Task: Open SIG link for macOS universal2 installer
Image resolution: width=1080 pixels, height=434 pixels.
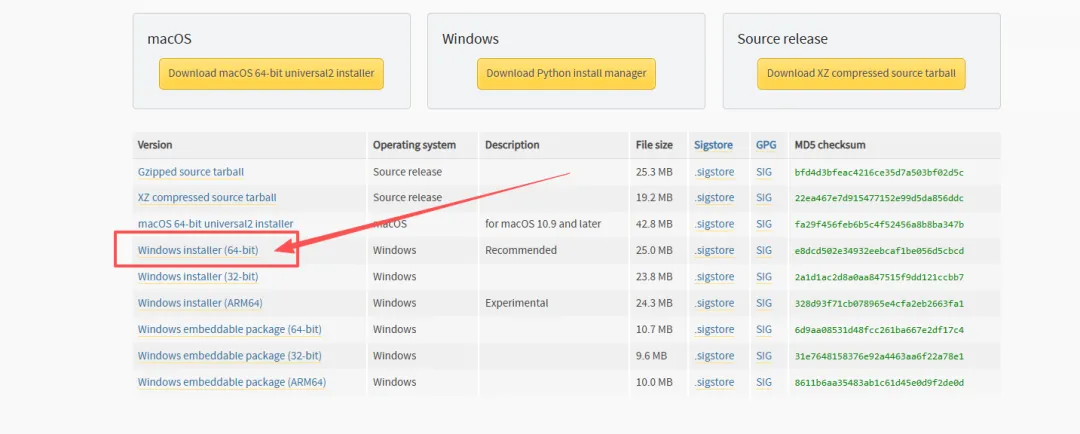Action: click(764, 224)
